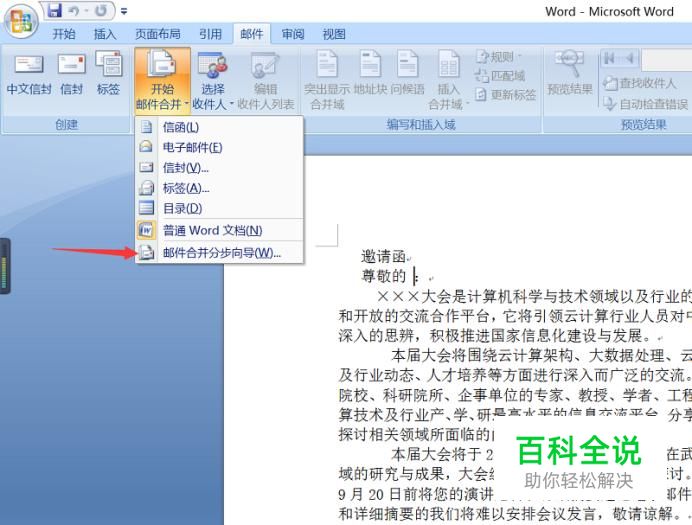Open customize quick access toolbar arrow
The width and height of the screenshot is (692, 525).
124,11
